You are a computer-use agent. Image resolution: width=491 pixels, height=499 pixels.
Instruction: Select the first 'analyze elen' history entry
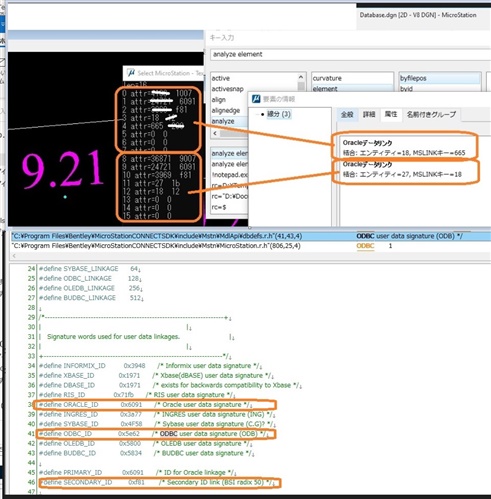[230, 153]
